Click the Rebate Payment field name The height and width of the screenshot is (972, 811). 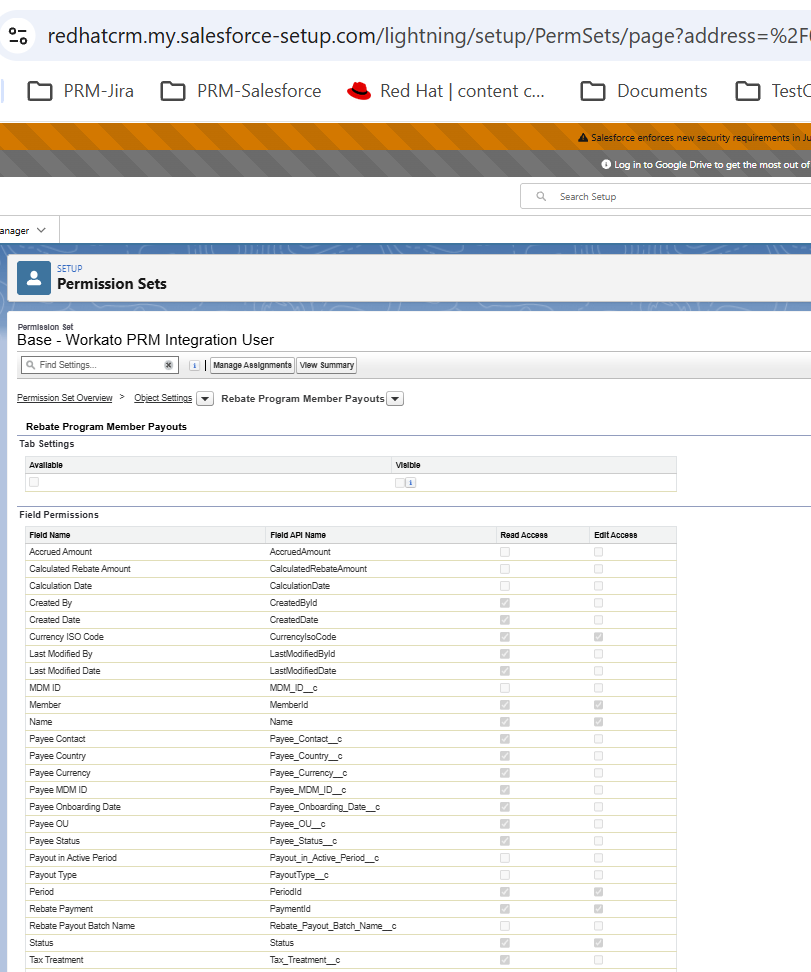61,909
